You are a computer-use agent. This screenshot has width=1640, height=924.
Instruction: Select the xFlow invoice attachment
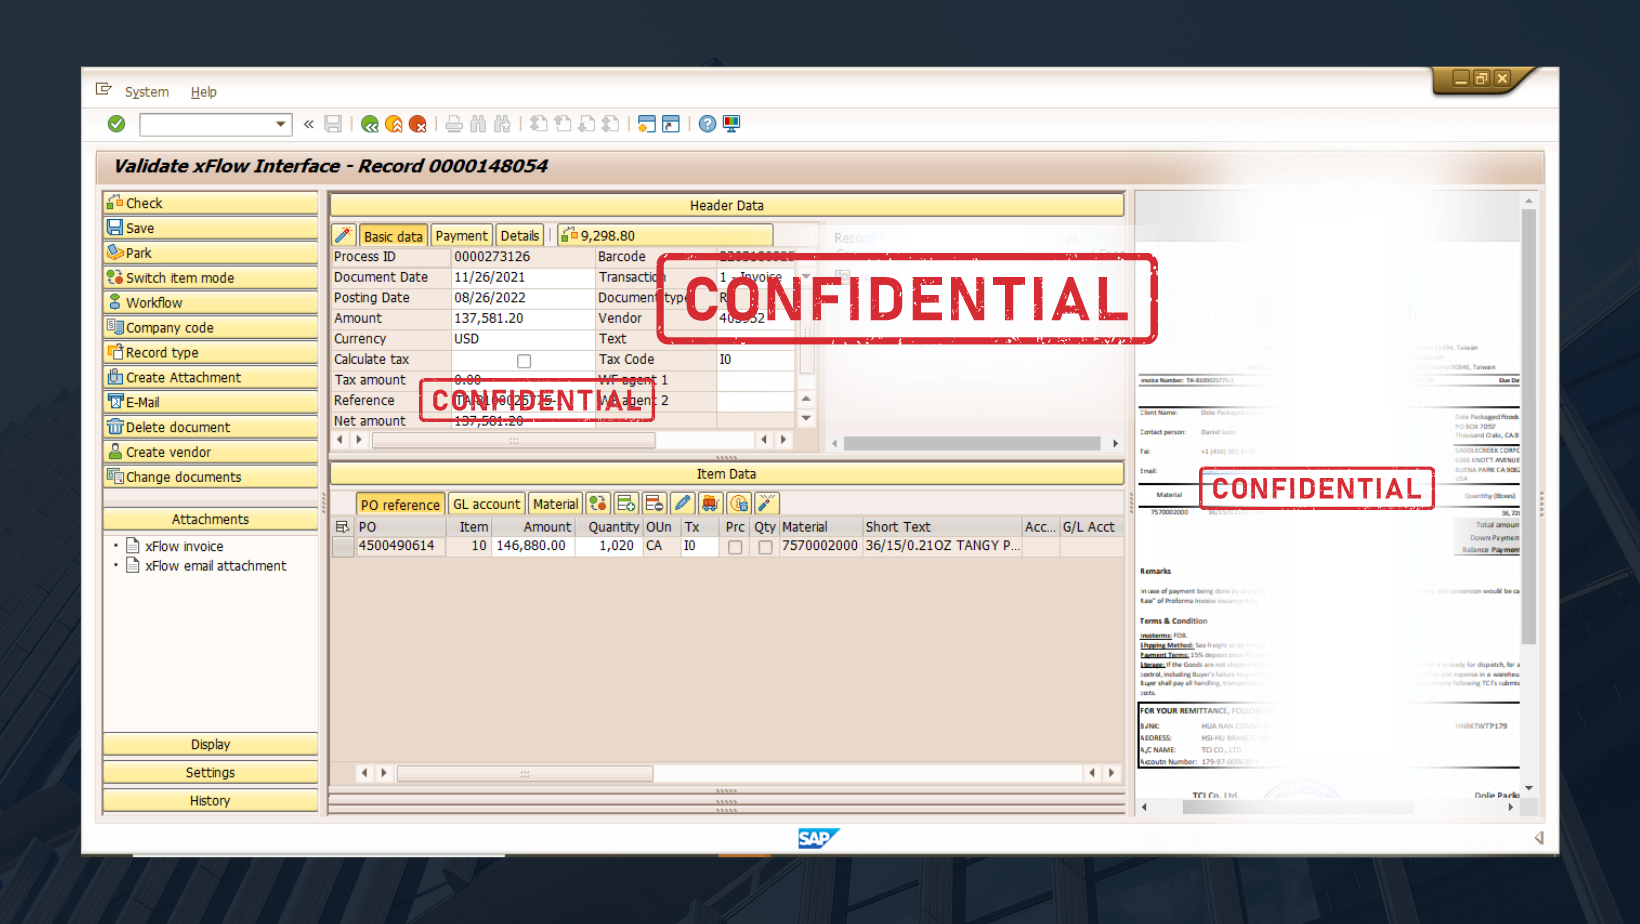tap(184, 546)
